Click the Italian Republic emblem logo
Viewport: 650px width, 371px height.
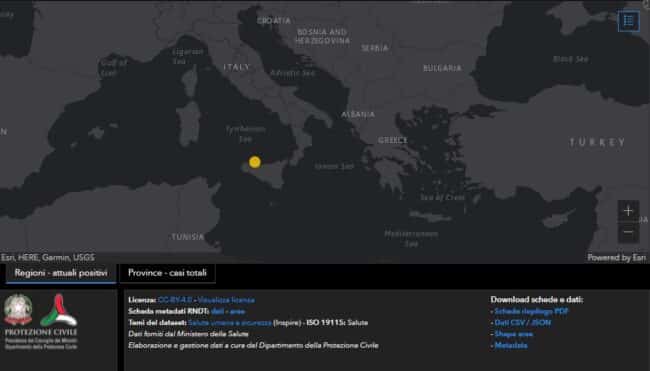pyautogui.click(x=18, y=310)
